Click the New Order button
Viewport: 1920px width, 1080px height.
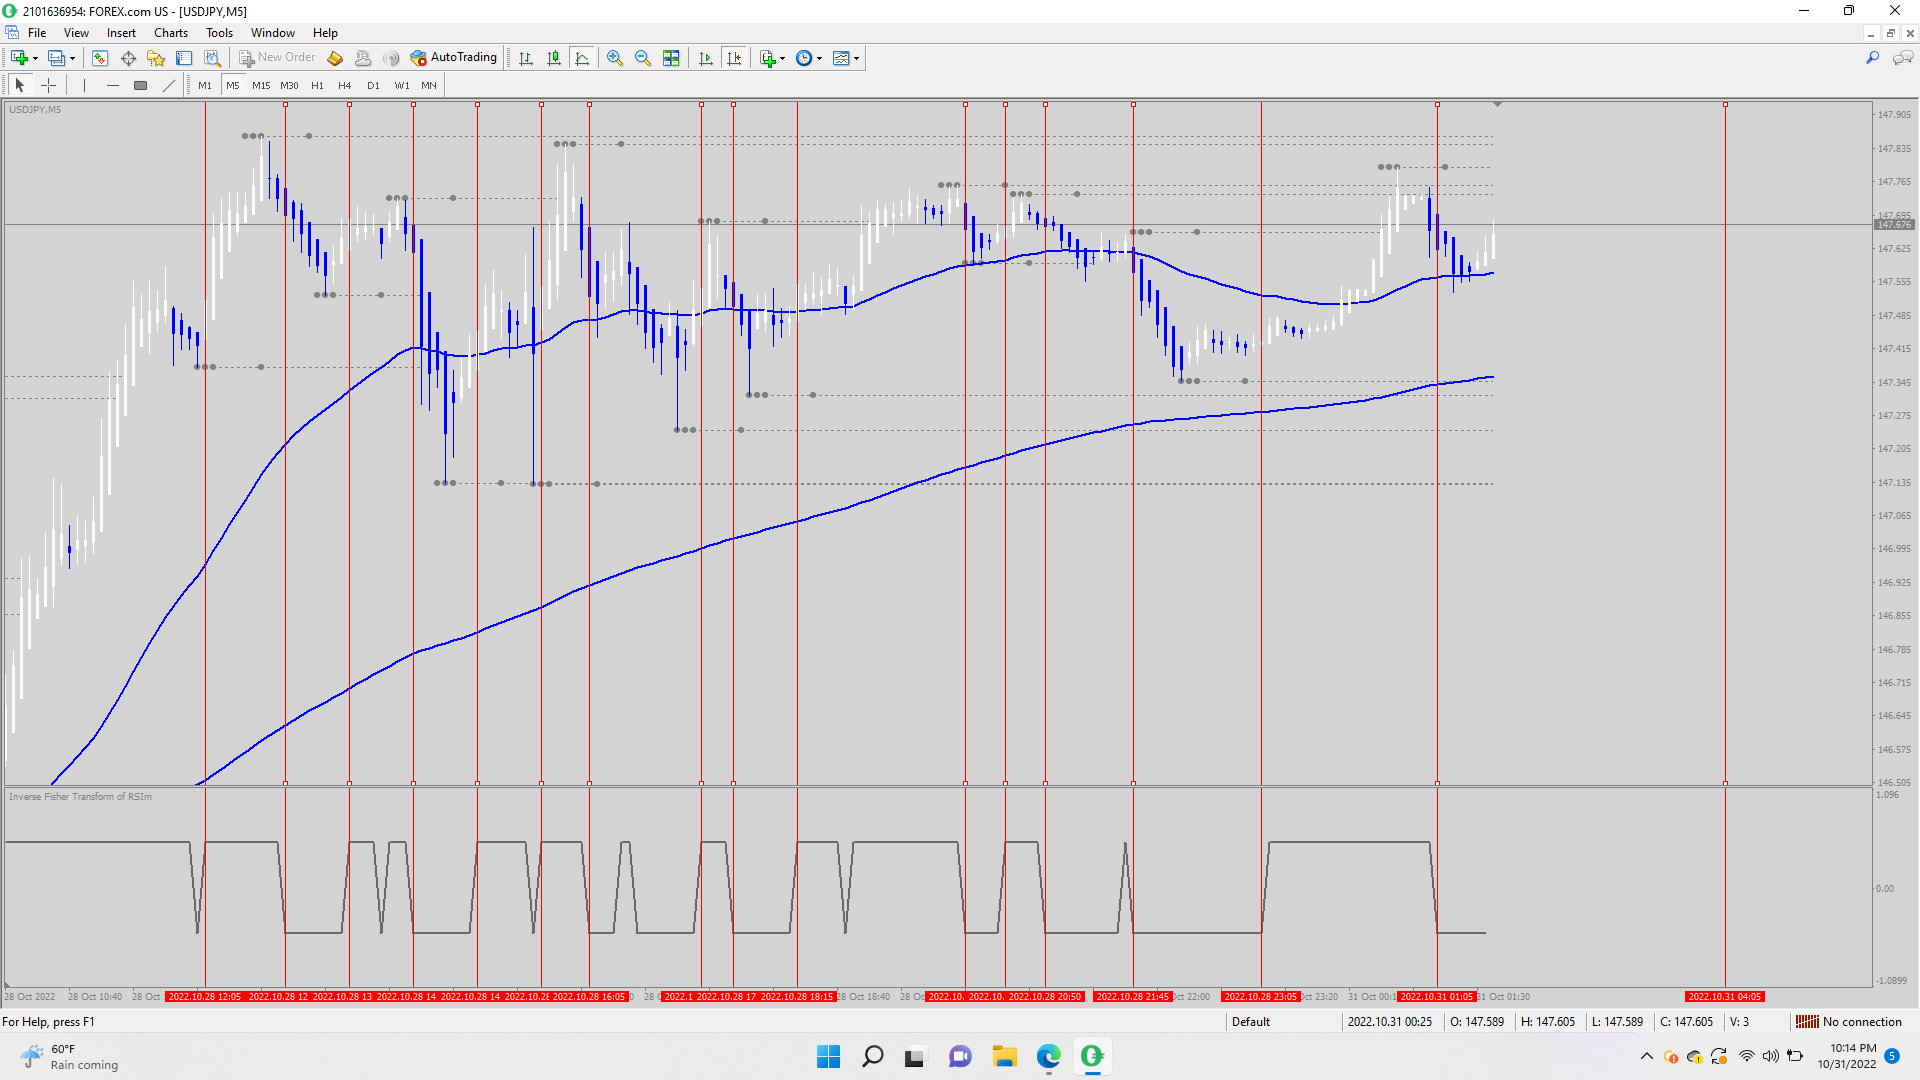pyautogui.click(x=277, y=58)
